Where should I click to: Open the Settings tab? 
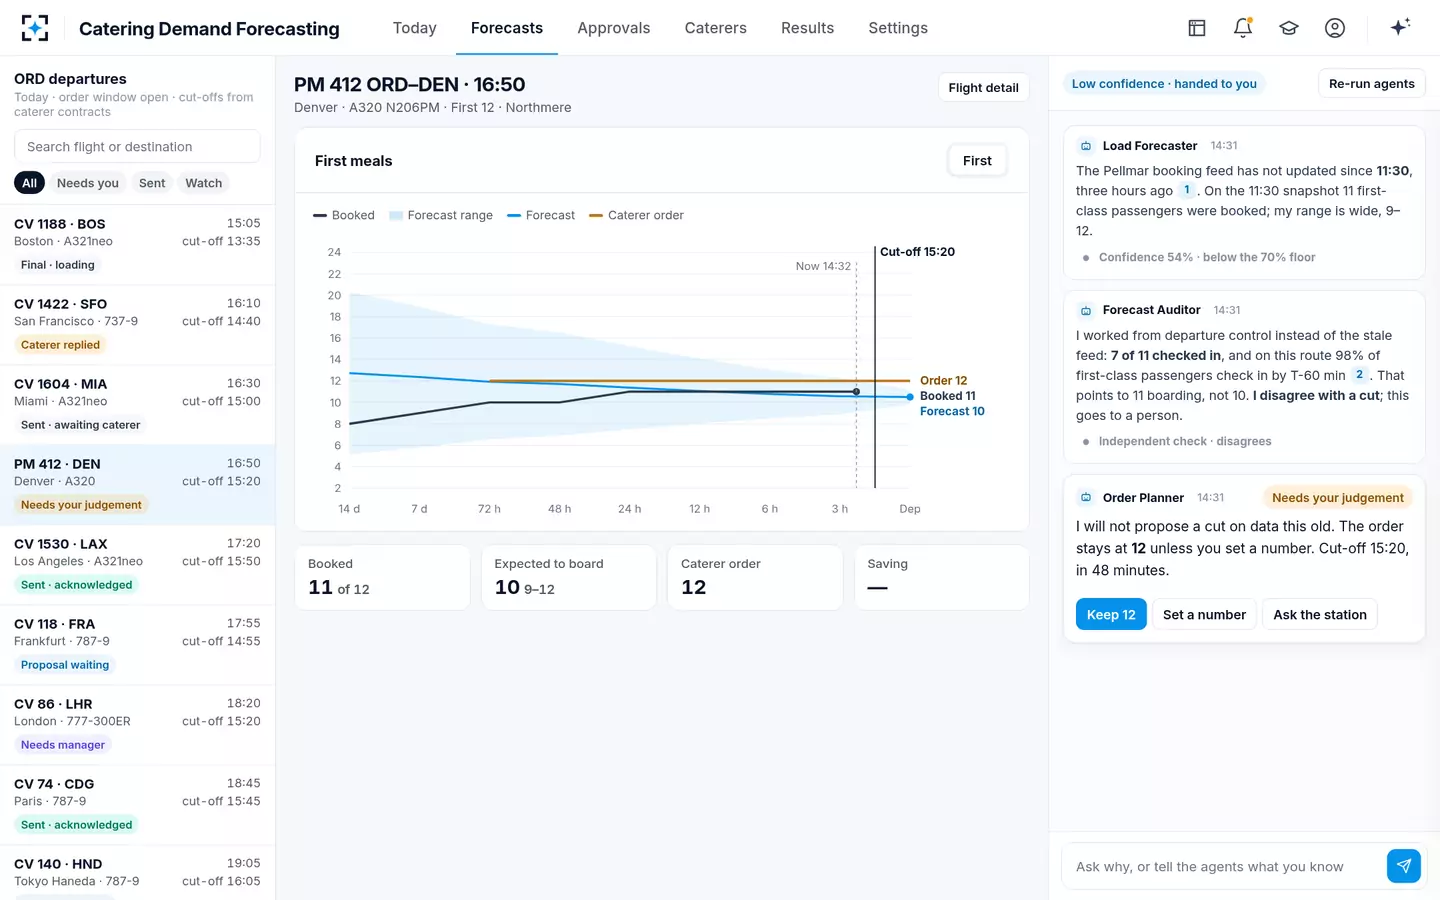coord(898,28)
